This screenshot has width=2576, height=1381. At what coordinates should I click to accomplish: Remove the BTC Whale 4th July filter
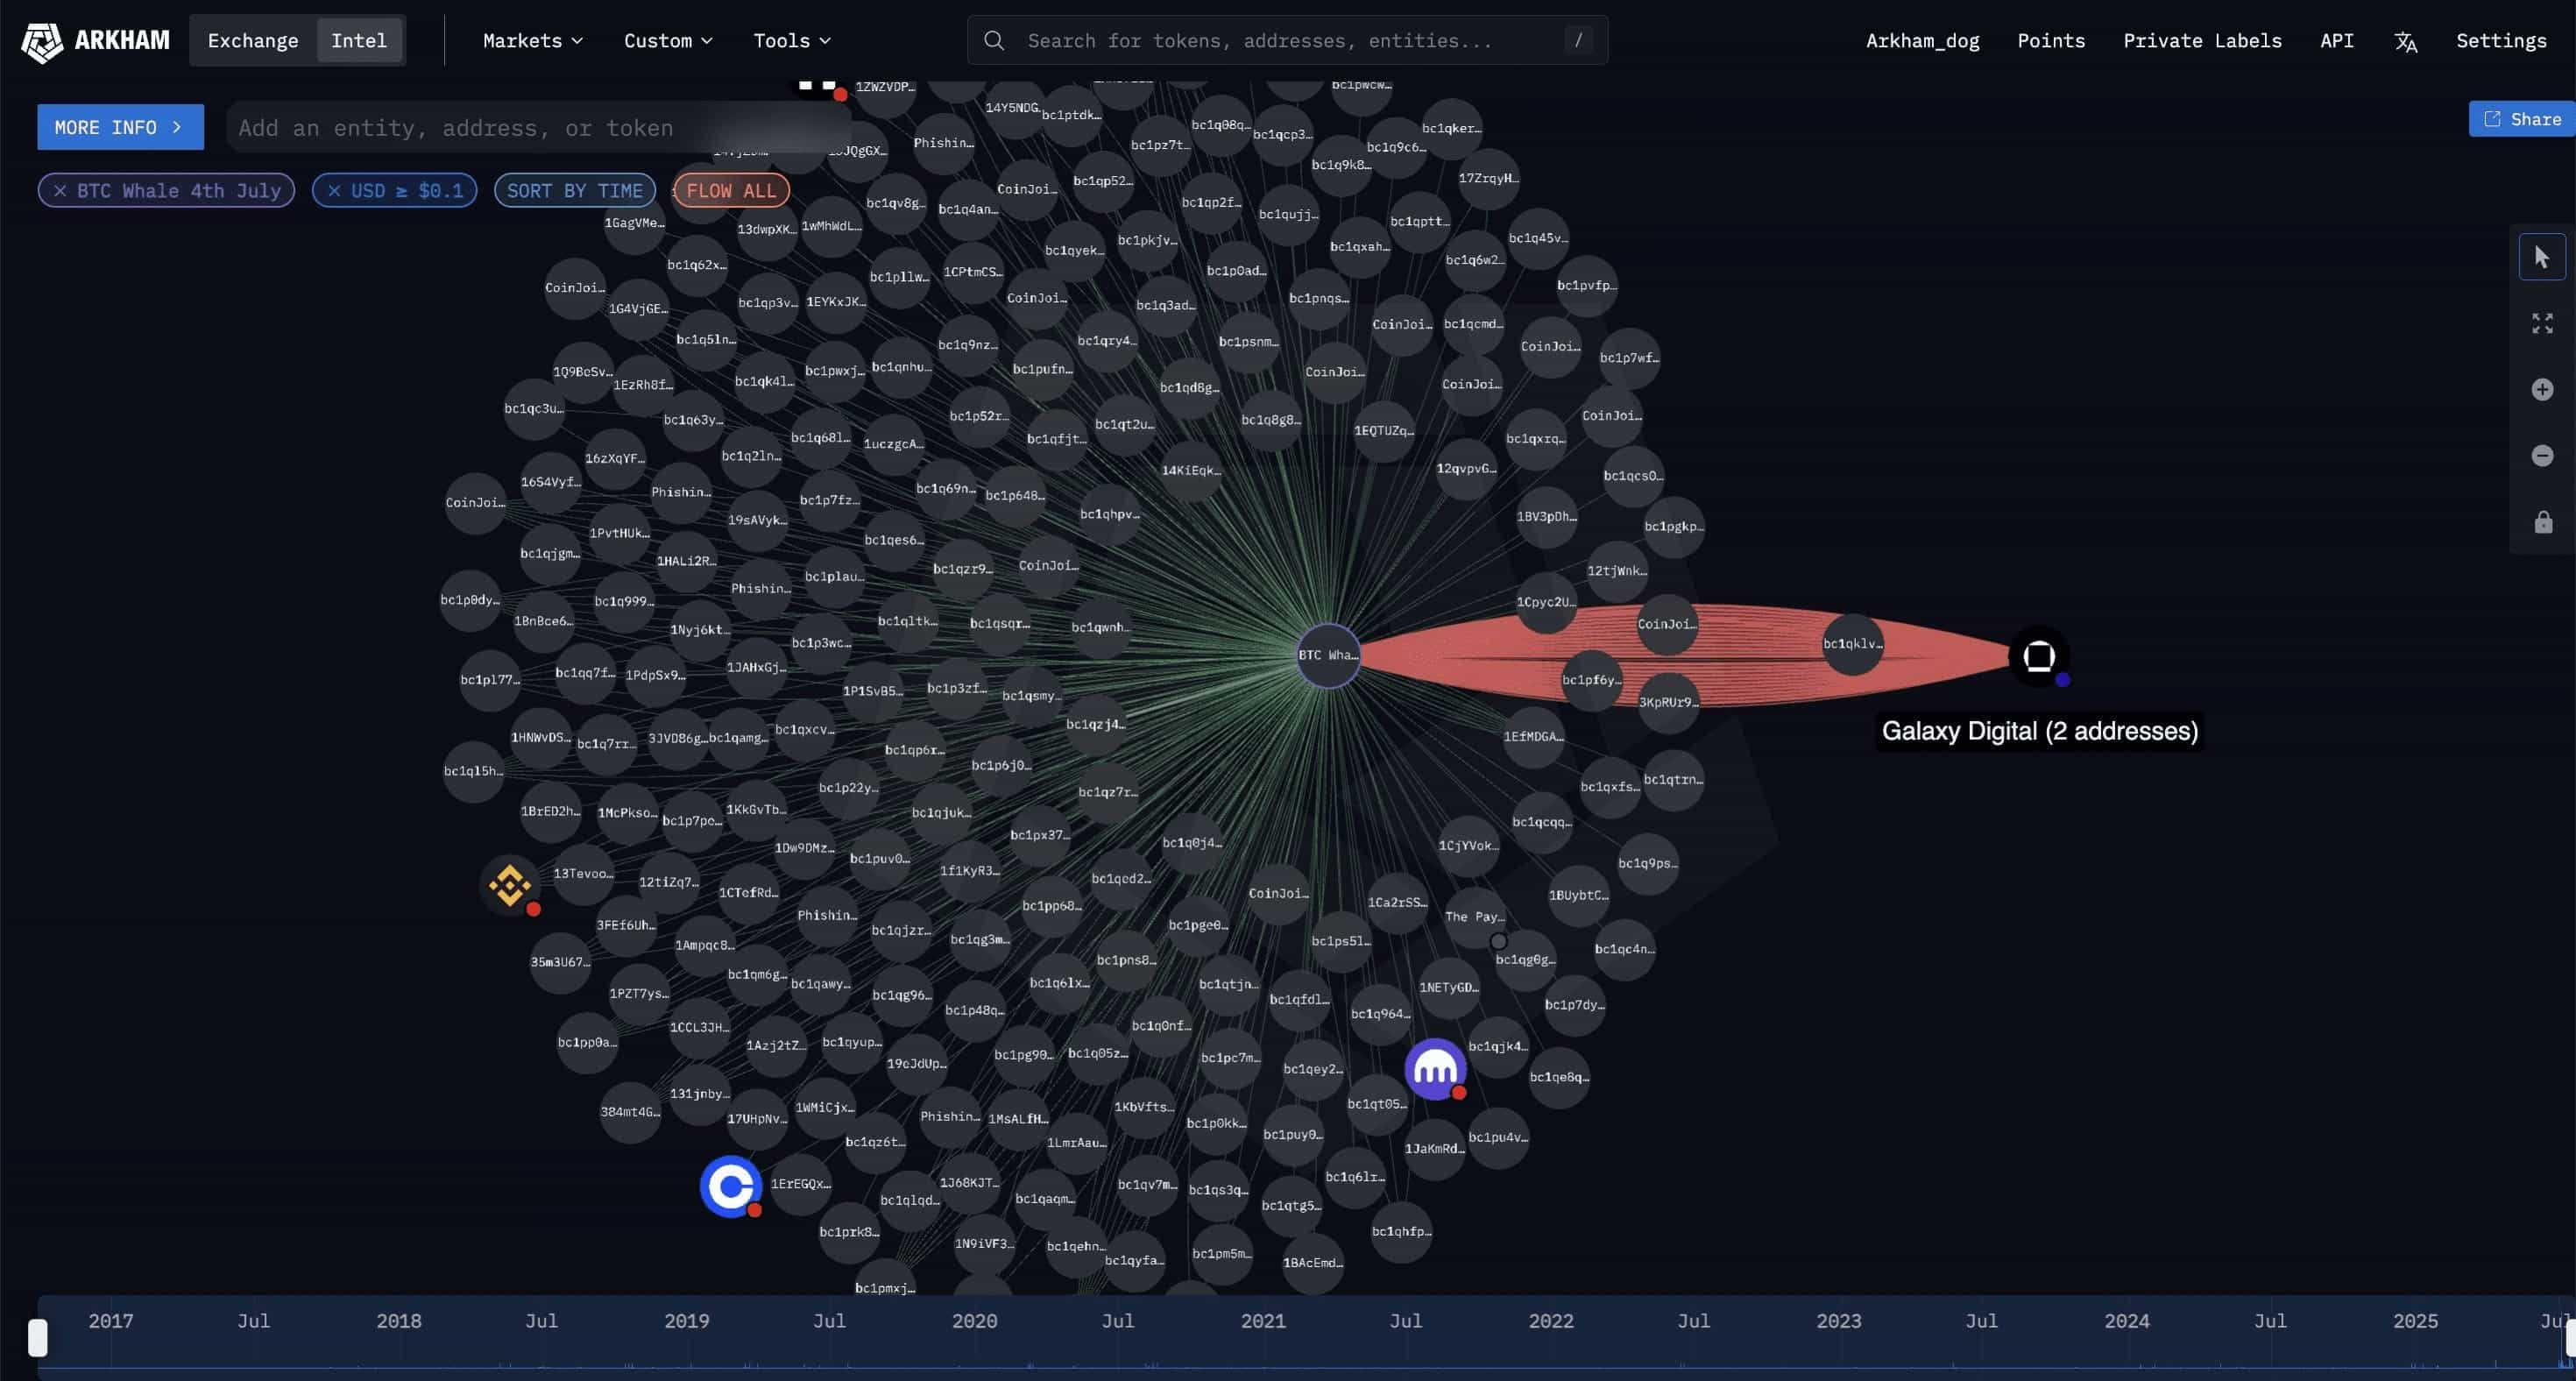[x=60, y=190]
